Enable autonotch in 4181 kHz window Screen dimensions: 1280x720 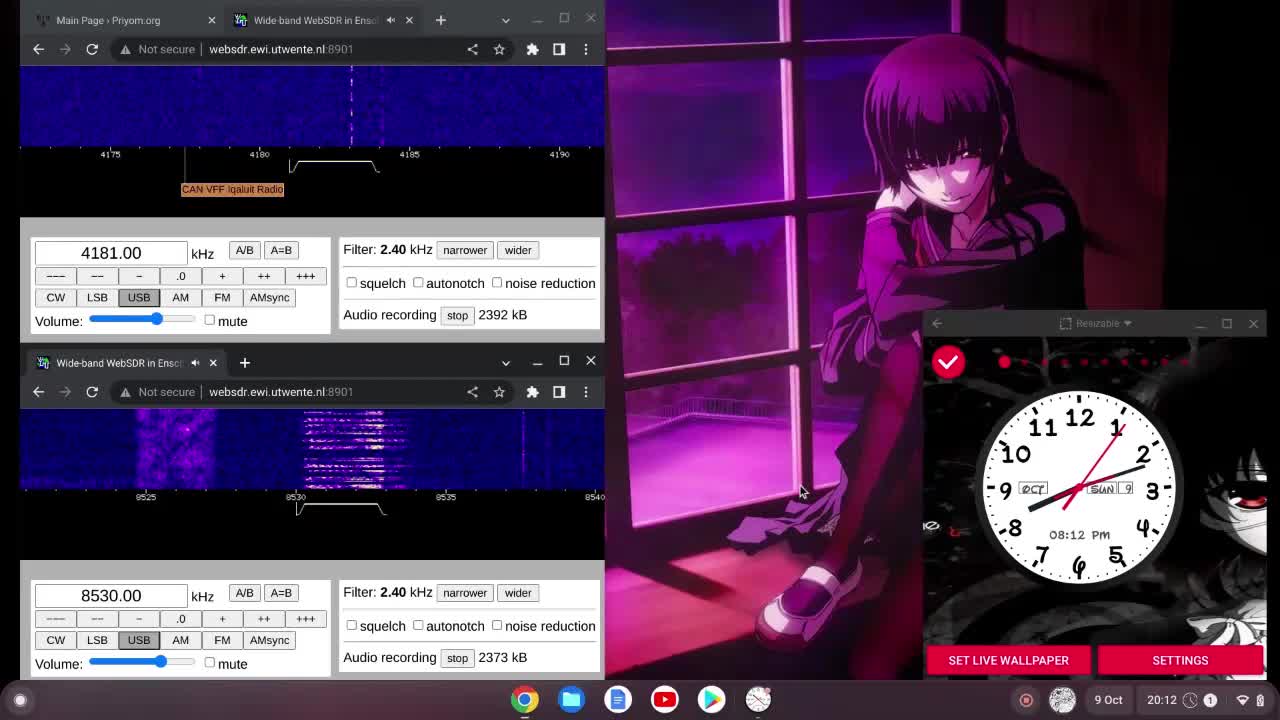click(x=418, y=282)
